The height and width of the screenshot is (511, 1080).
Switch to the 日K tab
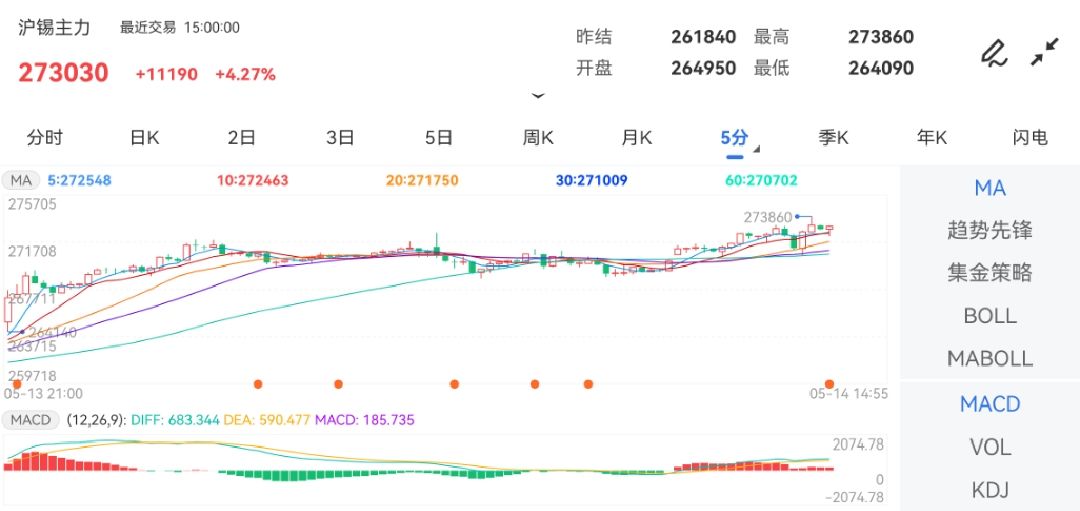(x=144, y=138)
